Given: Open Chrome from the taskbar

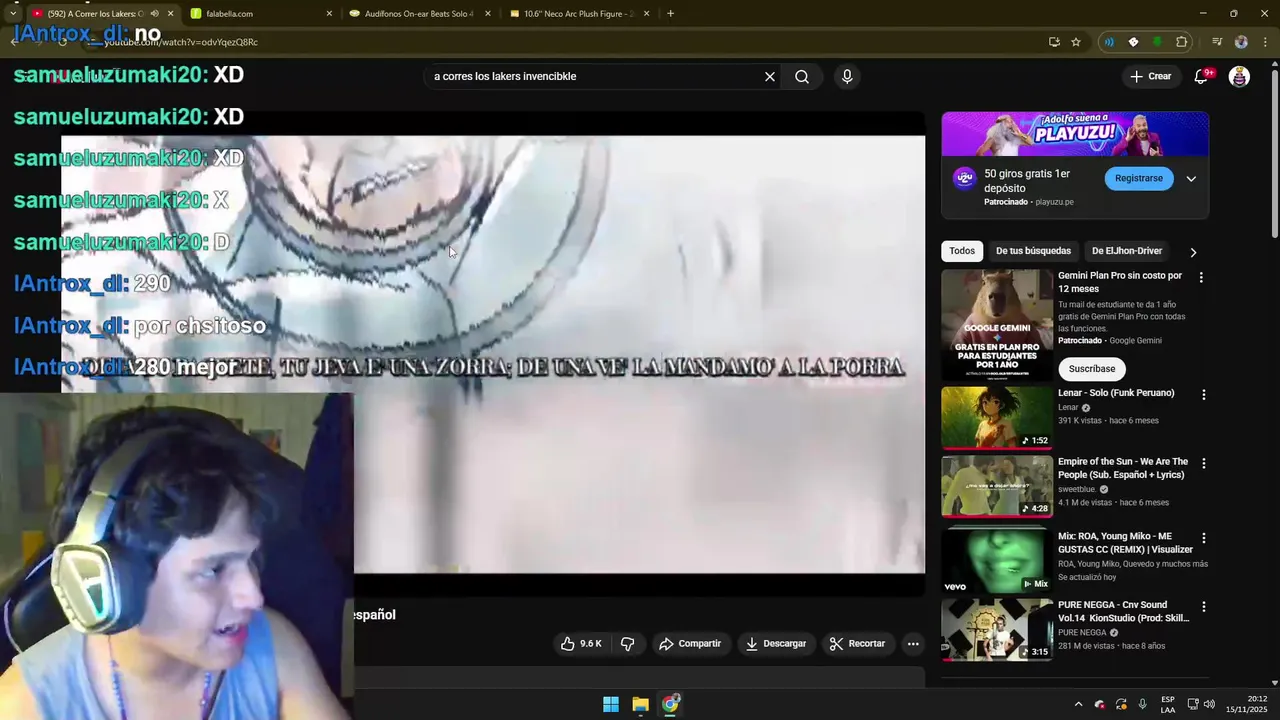Looking at the screenshot, I should pos(670,704).
